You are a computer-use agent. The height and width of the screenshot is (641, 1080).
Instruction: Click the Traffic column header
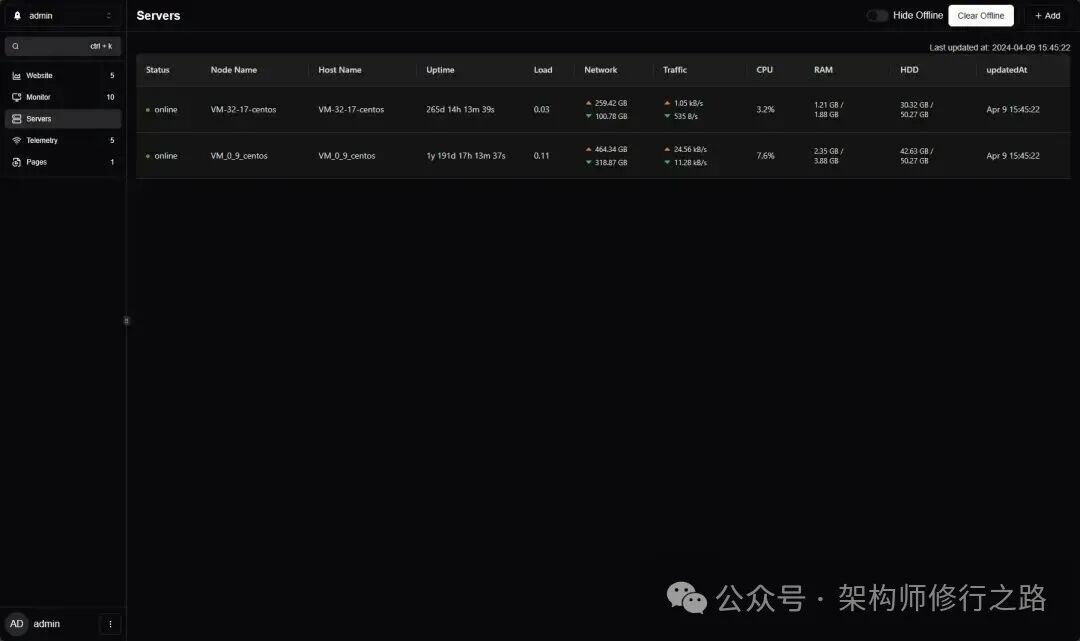[x=675, y=70]
